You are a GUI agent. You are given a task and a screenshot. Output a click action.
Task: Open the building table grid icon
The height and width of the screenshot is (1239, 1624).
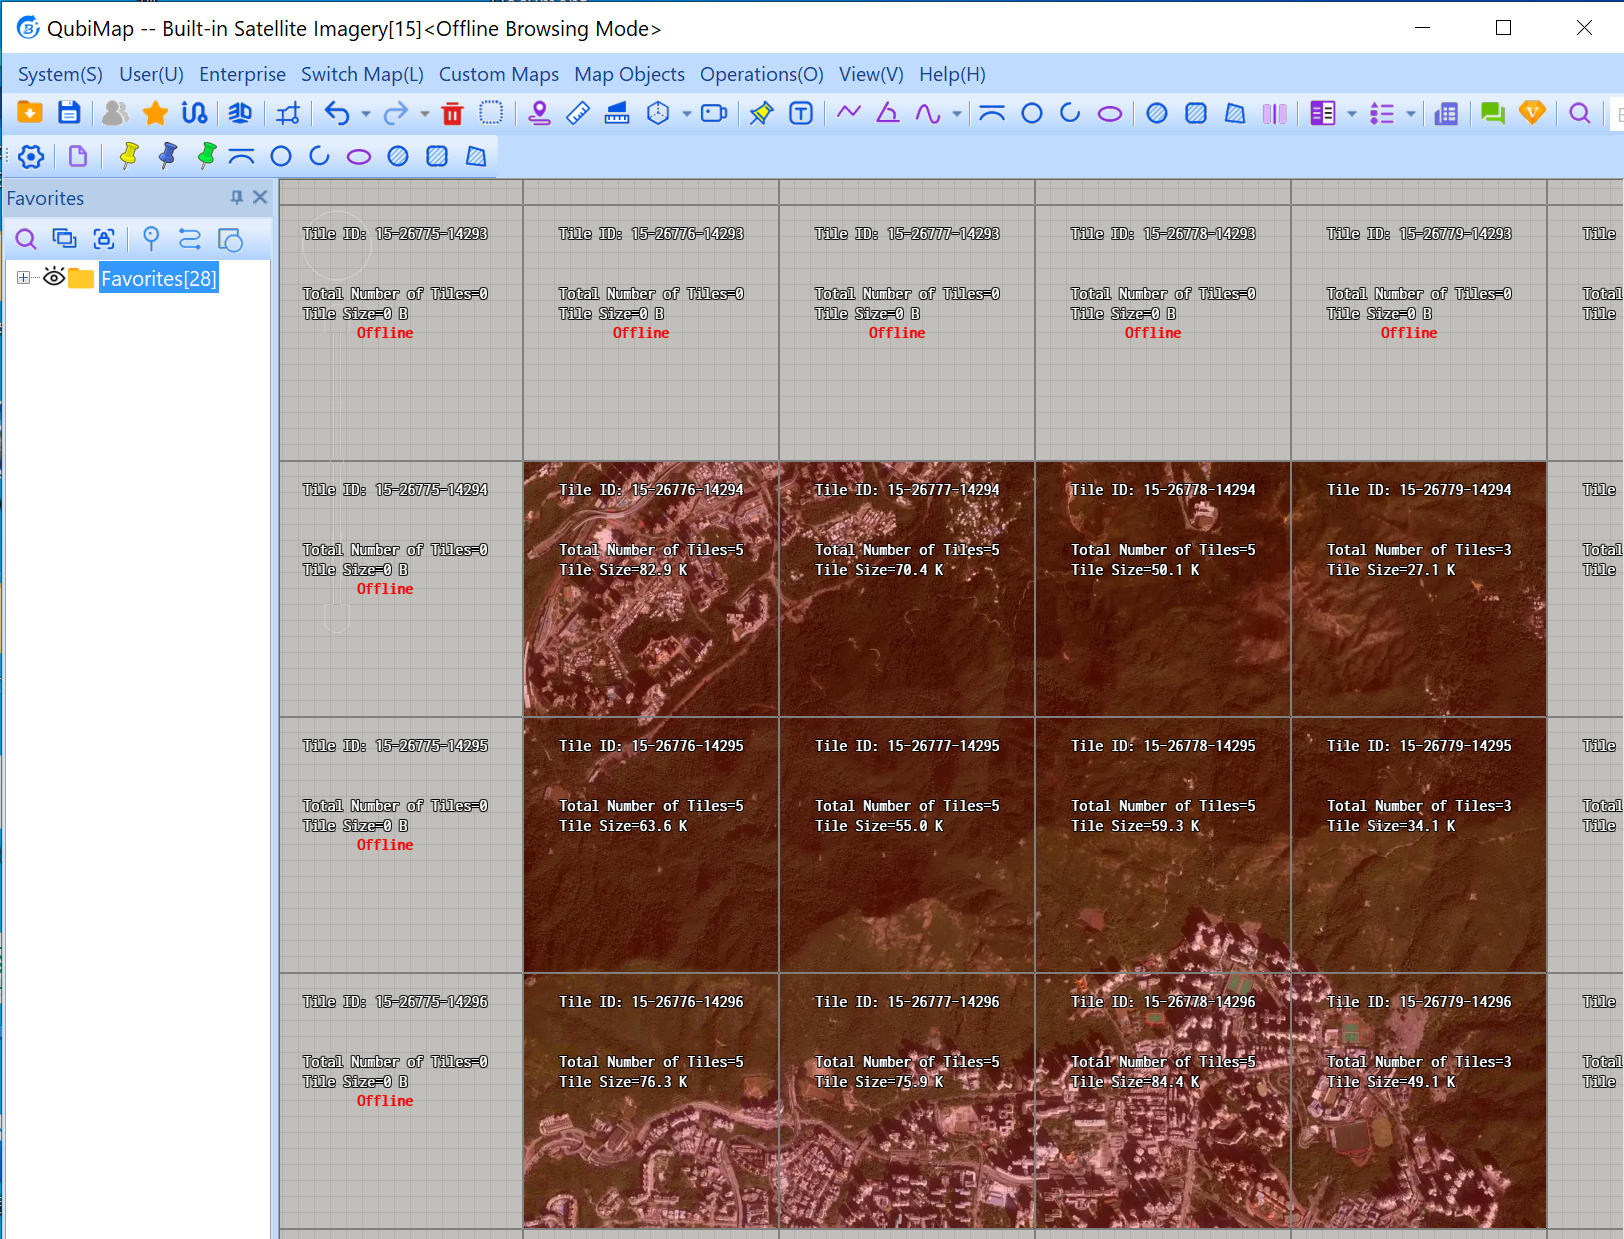1446,113
